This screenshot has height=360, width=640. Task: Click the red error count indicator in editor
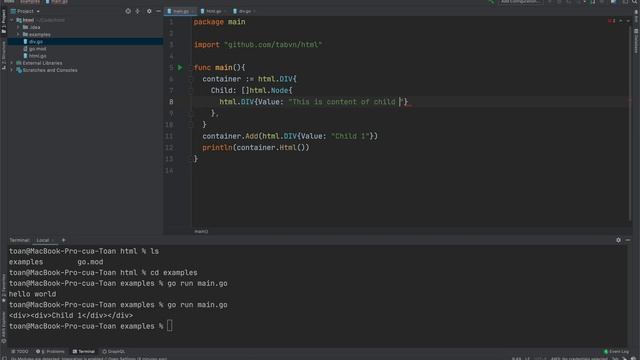tap(611, 21)
